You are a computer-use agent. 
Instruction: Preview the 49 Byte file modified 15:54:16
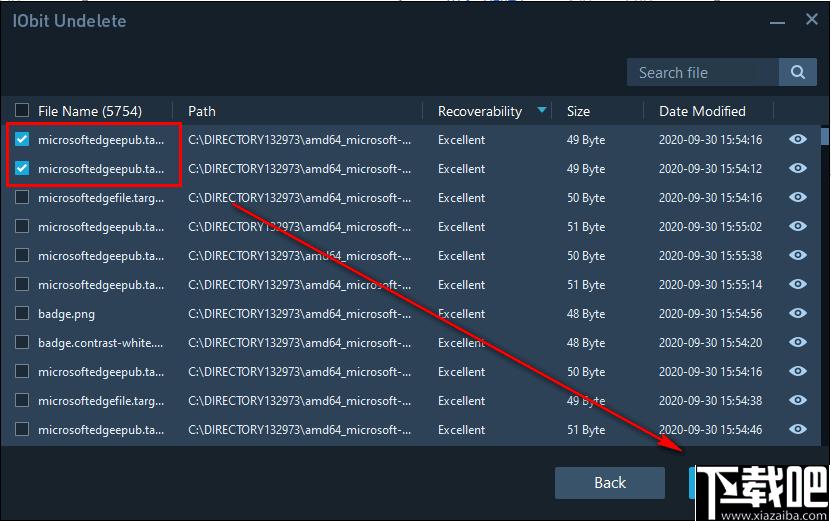point(798,139)
